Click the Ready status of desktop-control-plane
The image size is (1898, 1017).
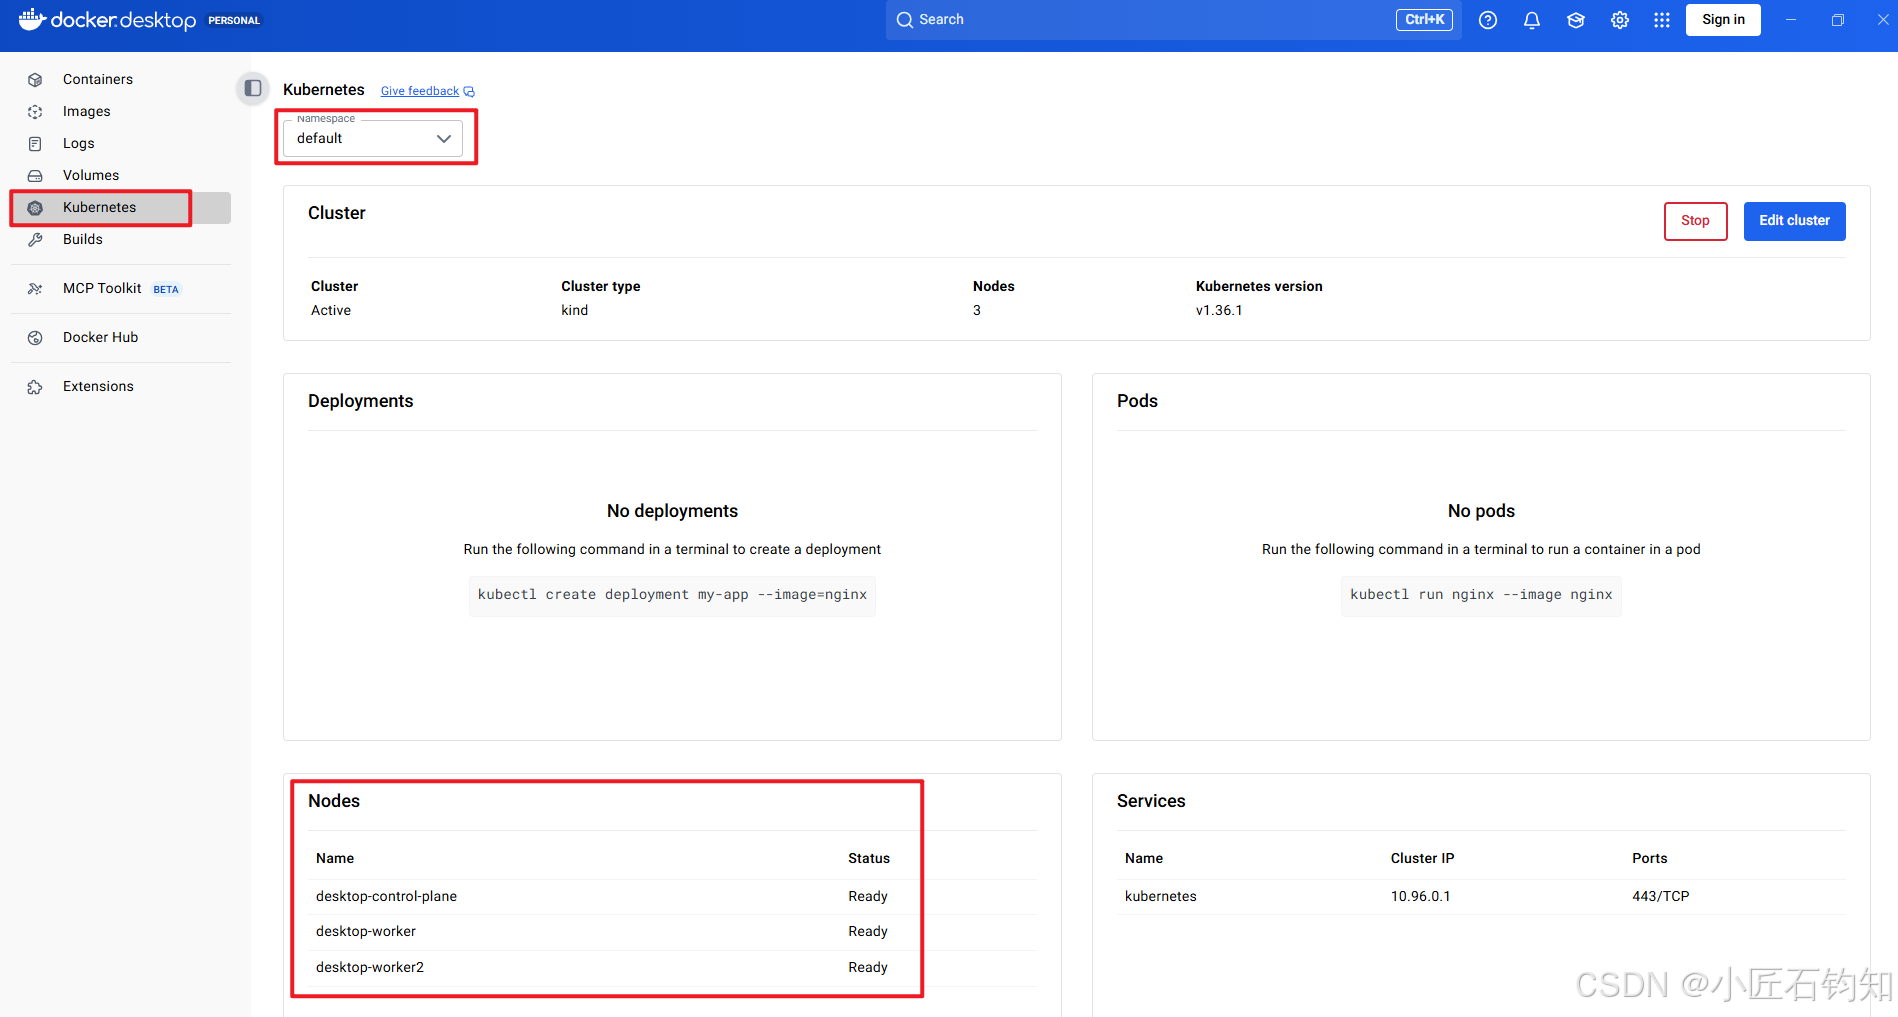click(868, 897)
